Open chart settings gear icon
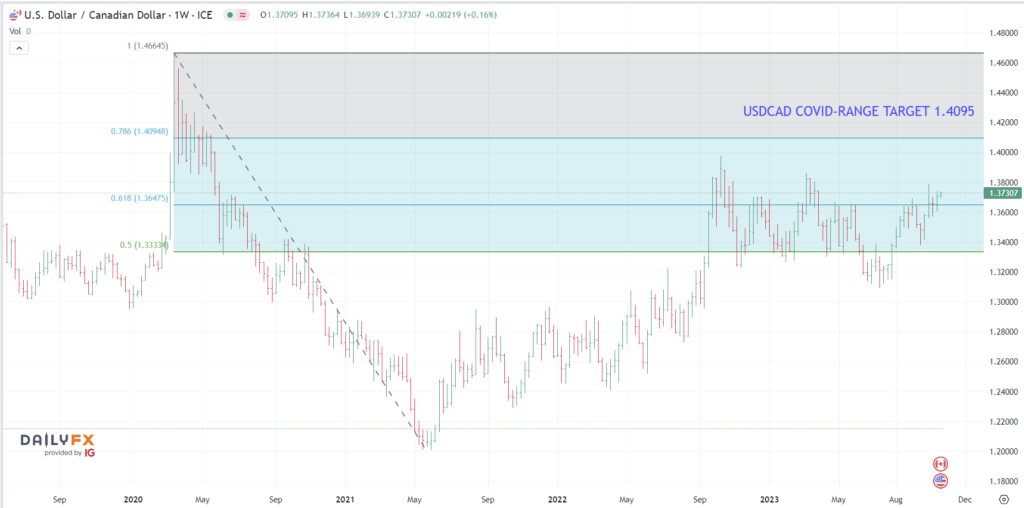 pos(1003,497)
